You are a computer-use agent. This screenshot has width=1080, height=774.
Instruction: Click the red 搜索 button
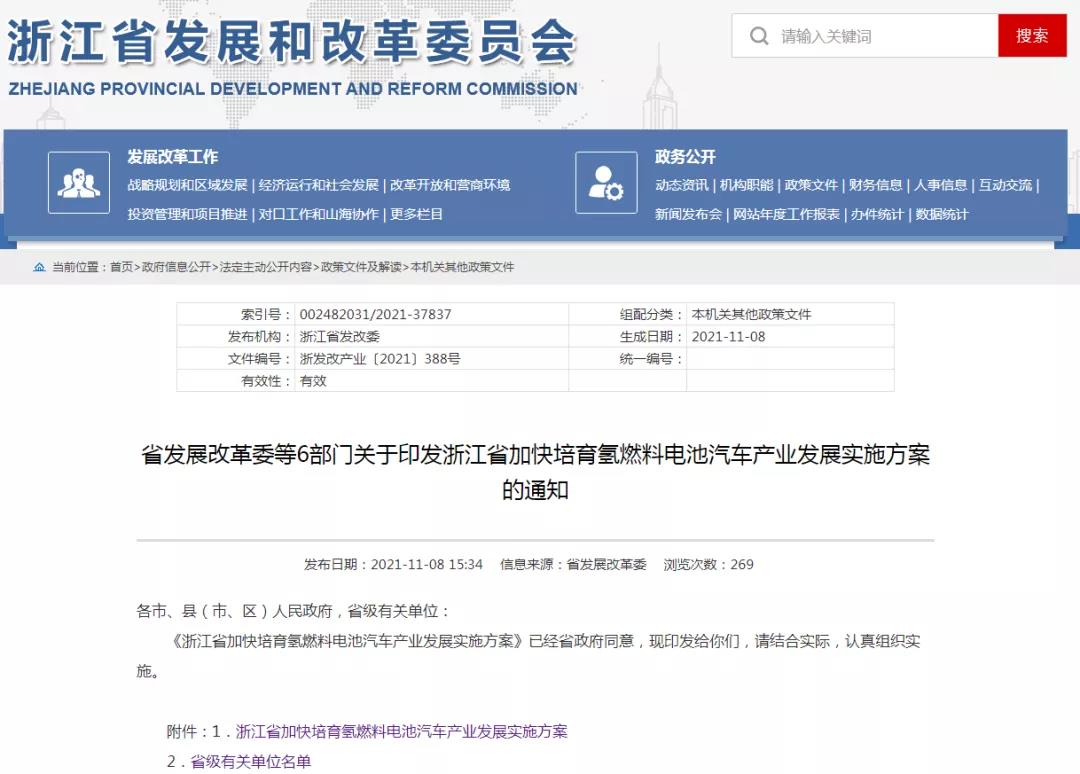click(1032, 36)
